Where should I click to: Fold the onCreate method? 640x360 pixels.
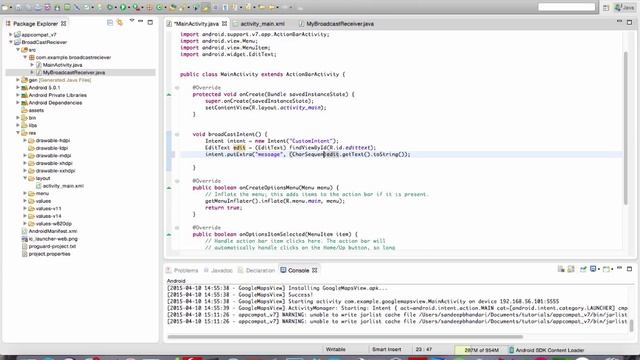pos(177,87)
